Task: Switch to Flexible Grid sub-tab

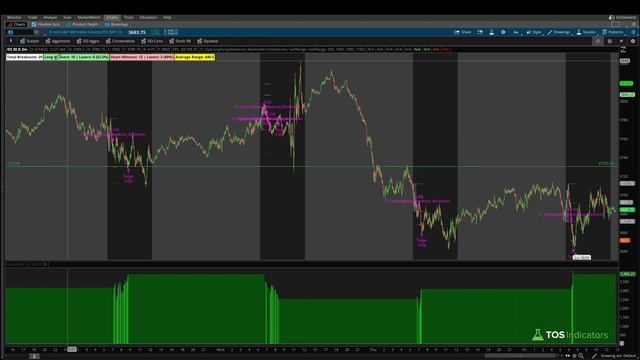Action: click(46, 24)
